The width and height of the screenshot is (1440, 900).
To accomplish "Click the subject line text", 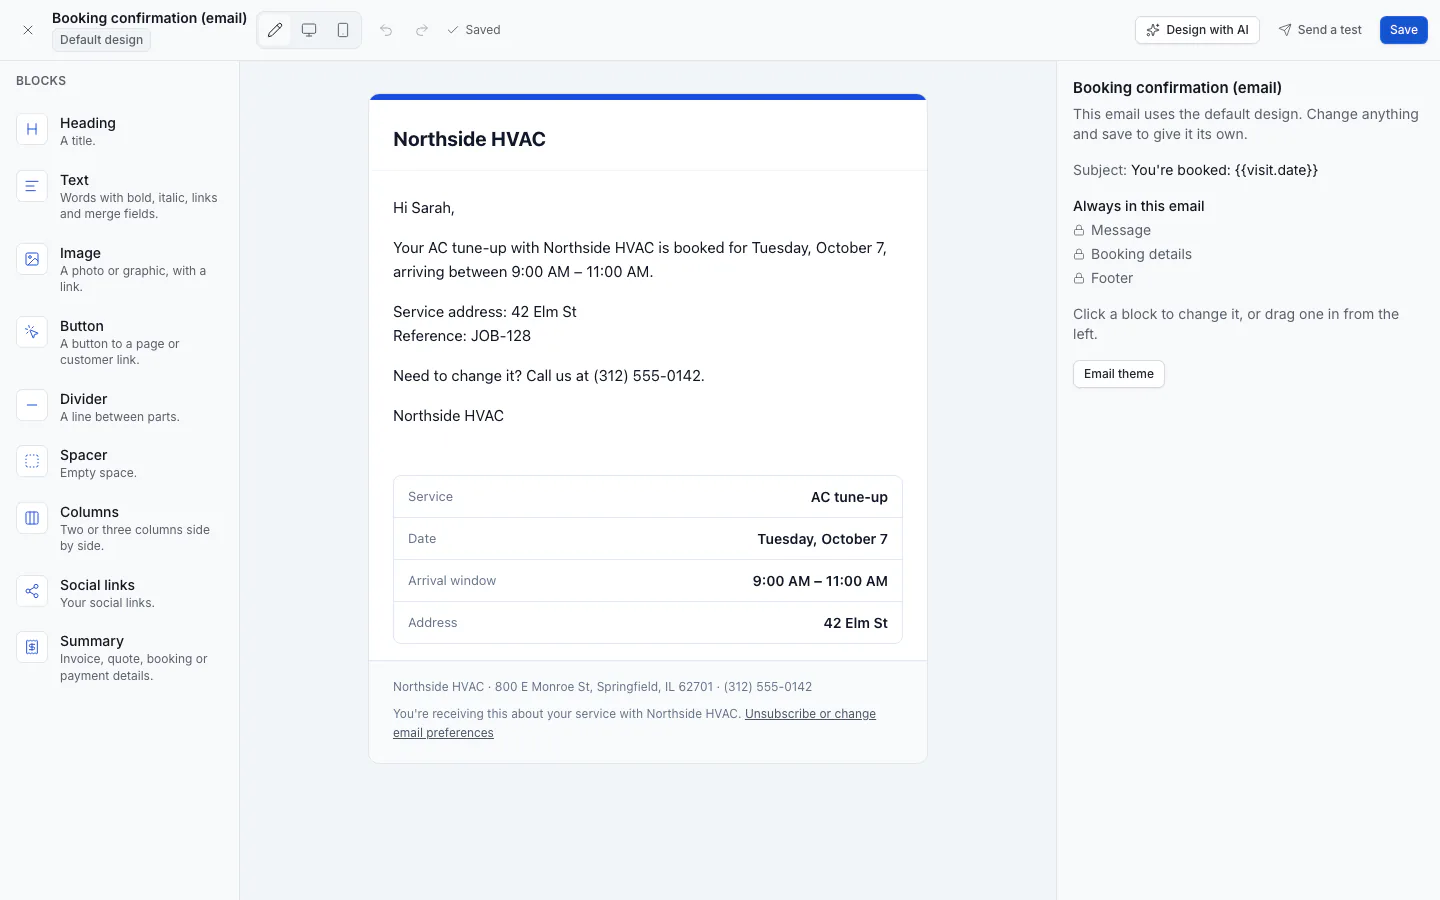I will click(1195, 170).
